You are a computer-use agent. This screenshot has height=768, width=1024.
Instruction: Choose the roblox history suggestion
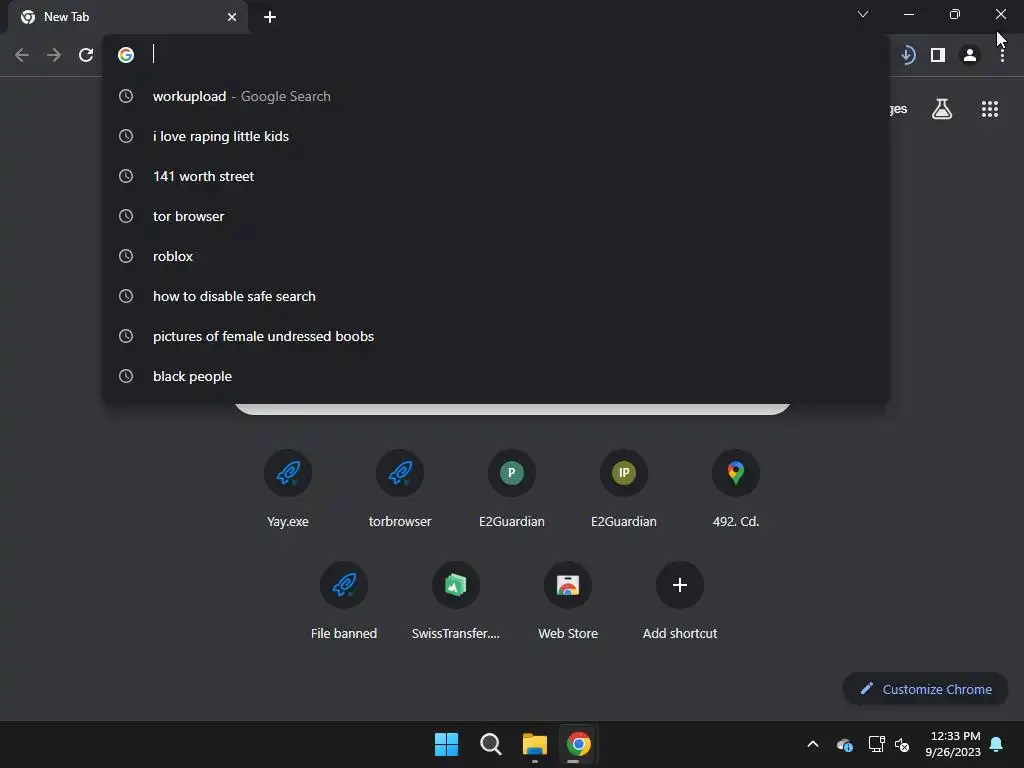click(496, 256)
